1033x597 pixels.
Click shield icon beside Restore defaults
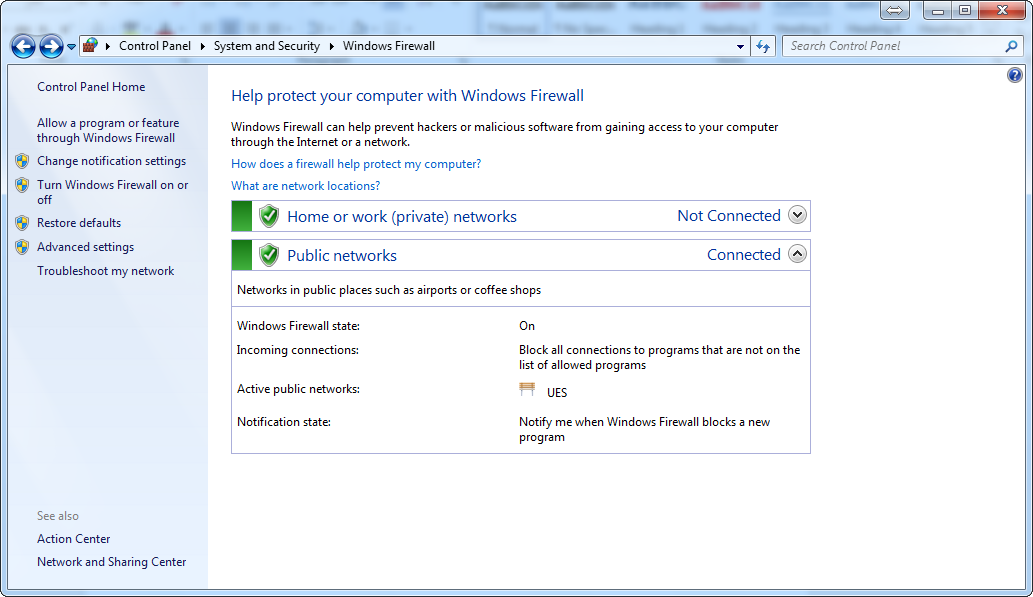point(22,223)
